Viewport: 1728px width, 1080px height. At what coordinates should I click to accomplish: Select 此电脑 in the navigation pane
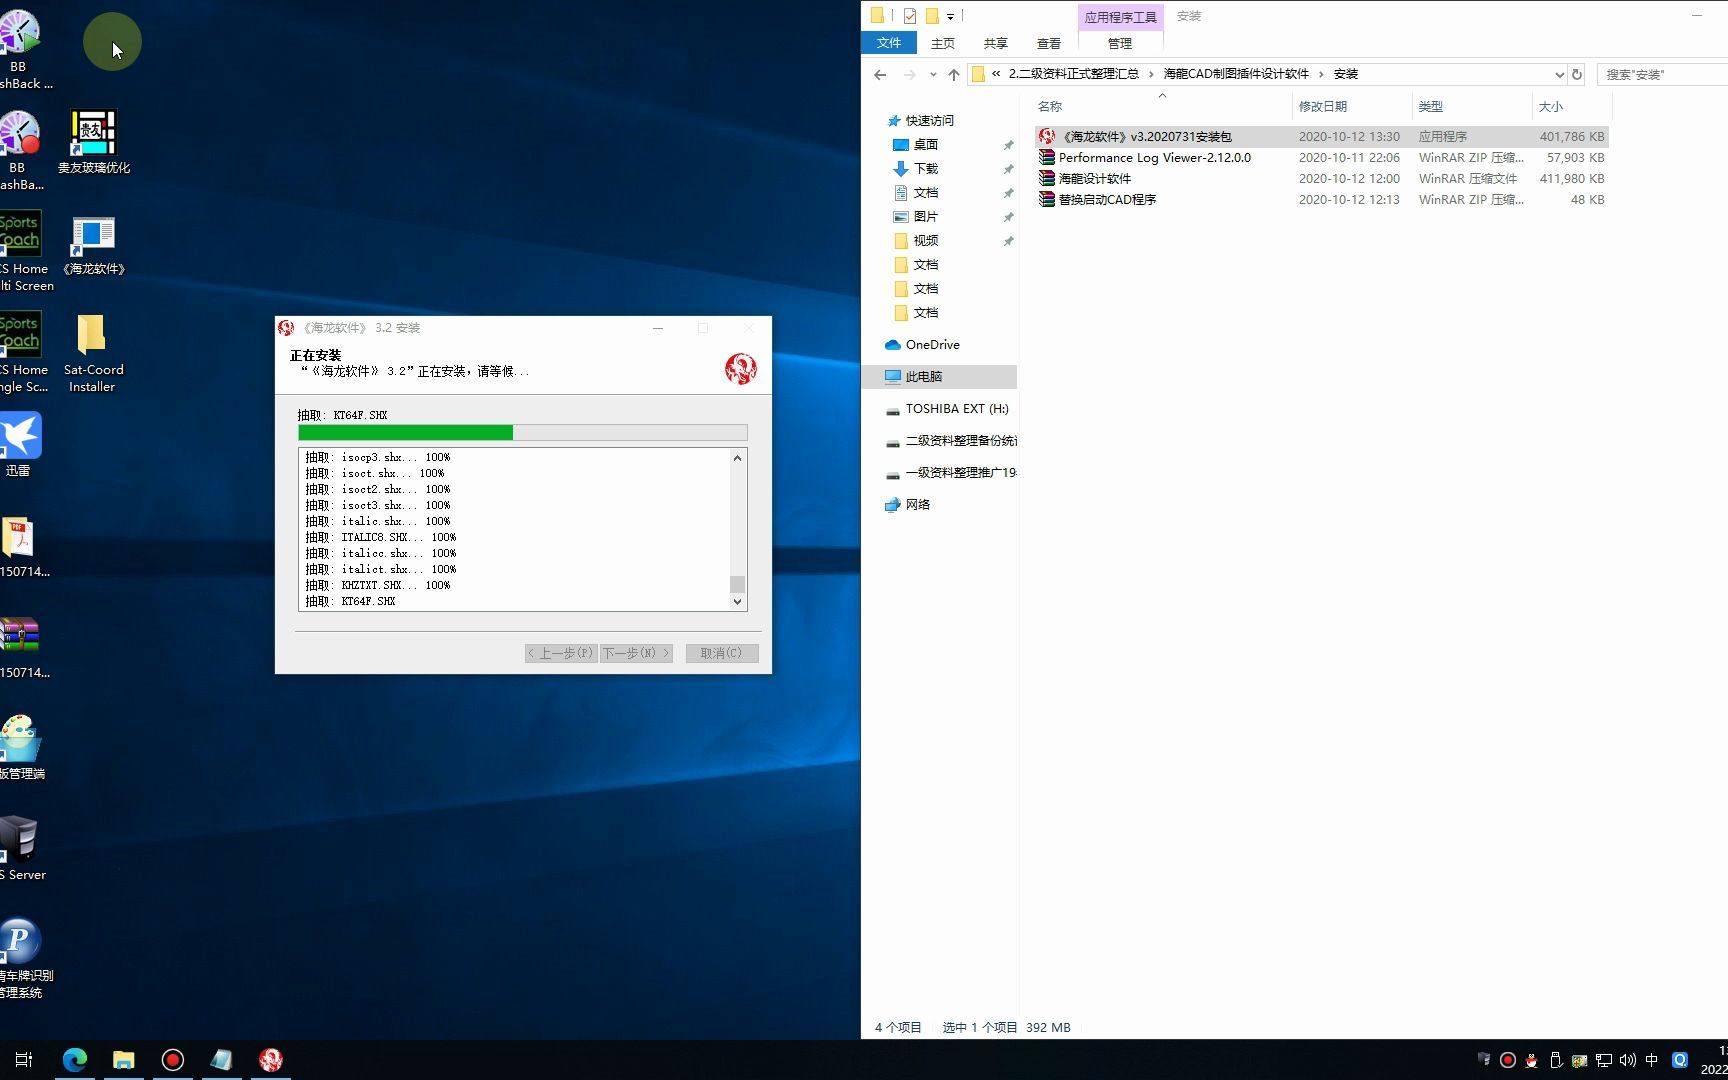[x=924, y=376]
